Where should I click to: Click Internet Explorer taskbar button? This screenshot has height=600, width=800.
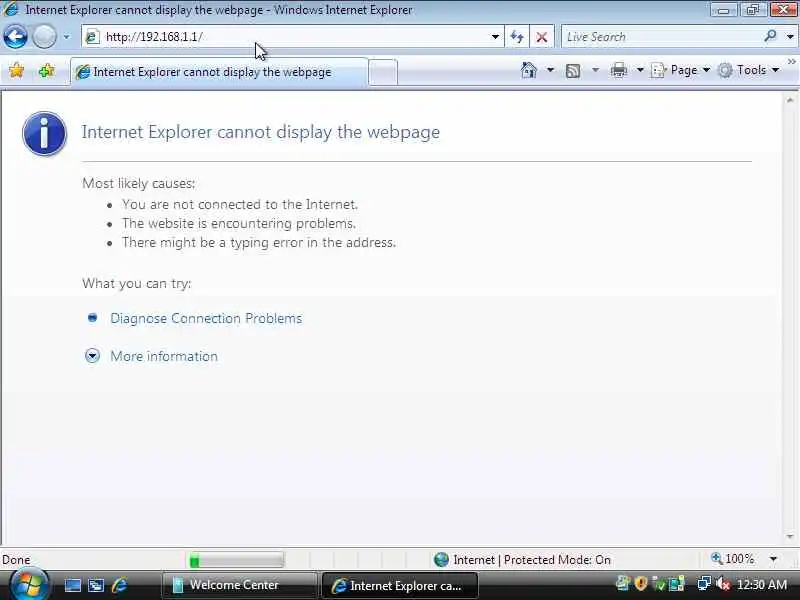pyautogui.click(x=399, y=586)
